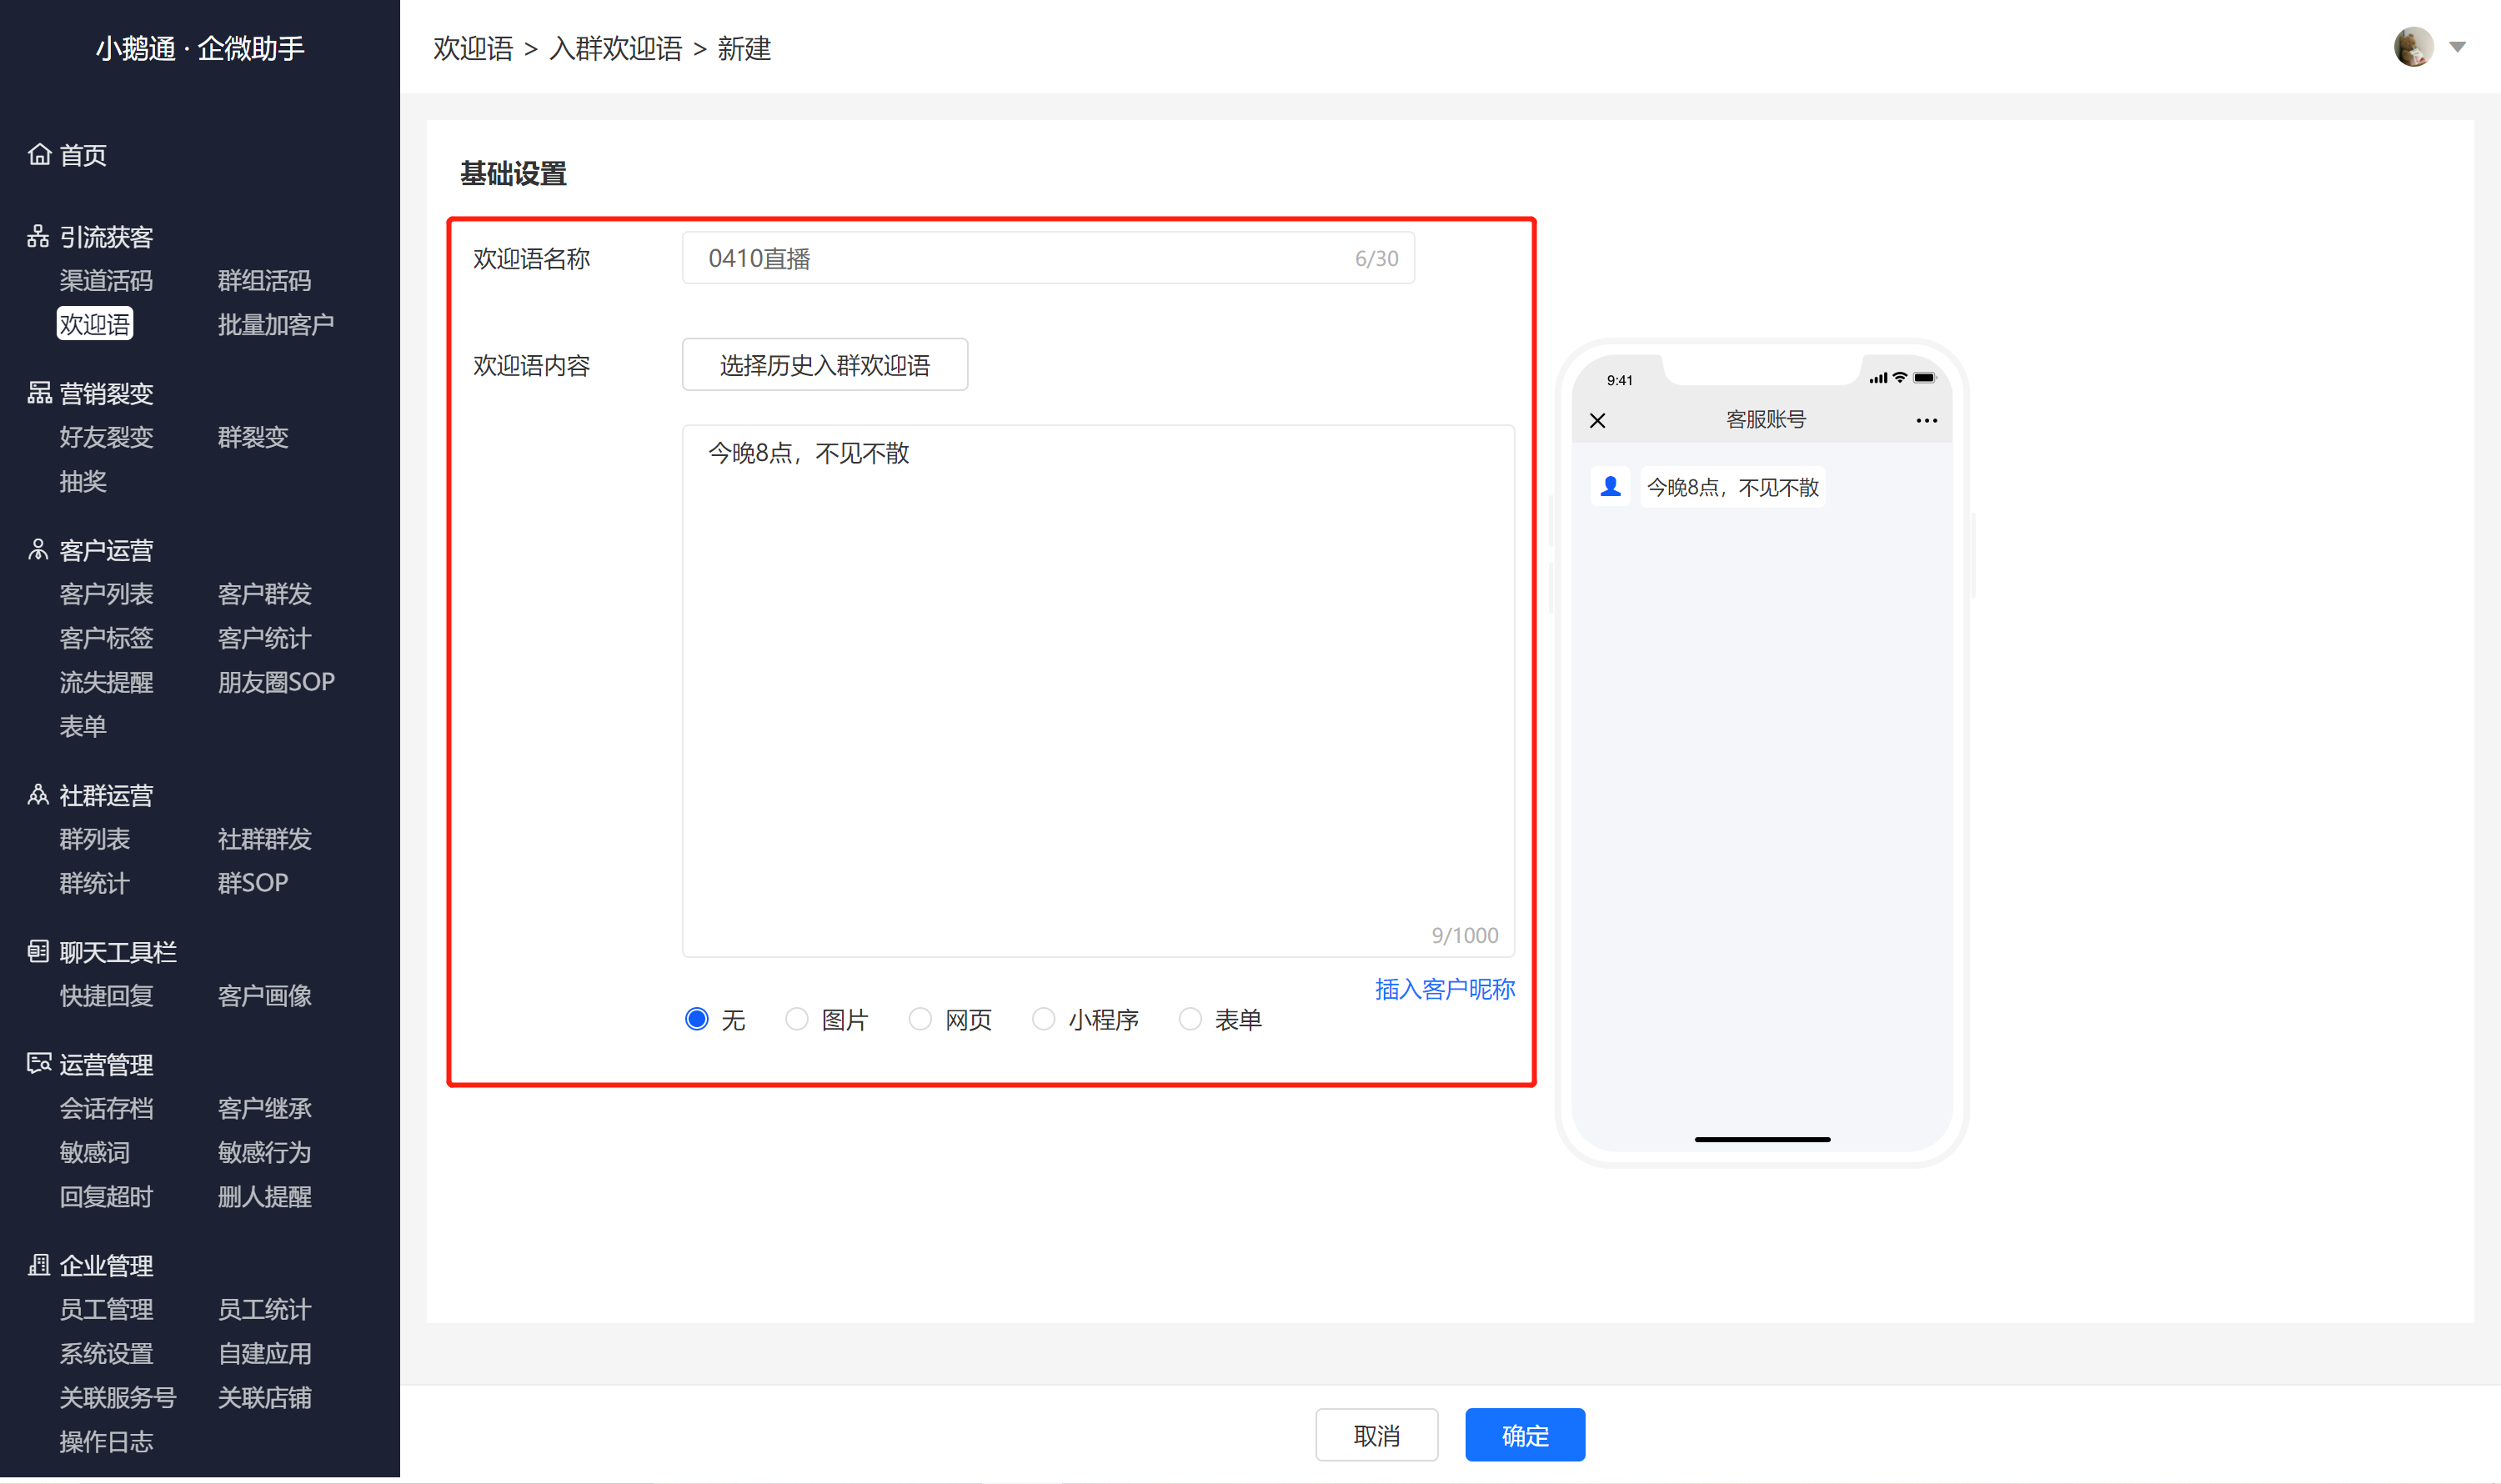Viewport: 2501px width, 1484px height.
Task: Click the blue 确定 button
Action: pyautogui.click(x=1524, y=1435)
